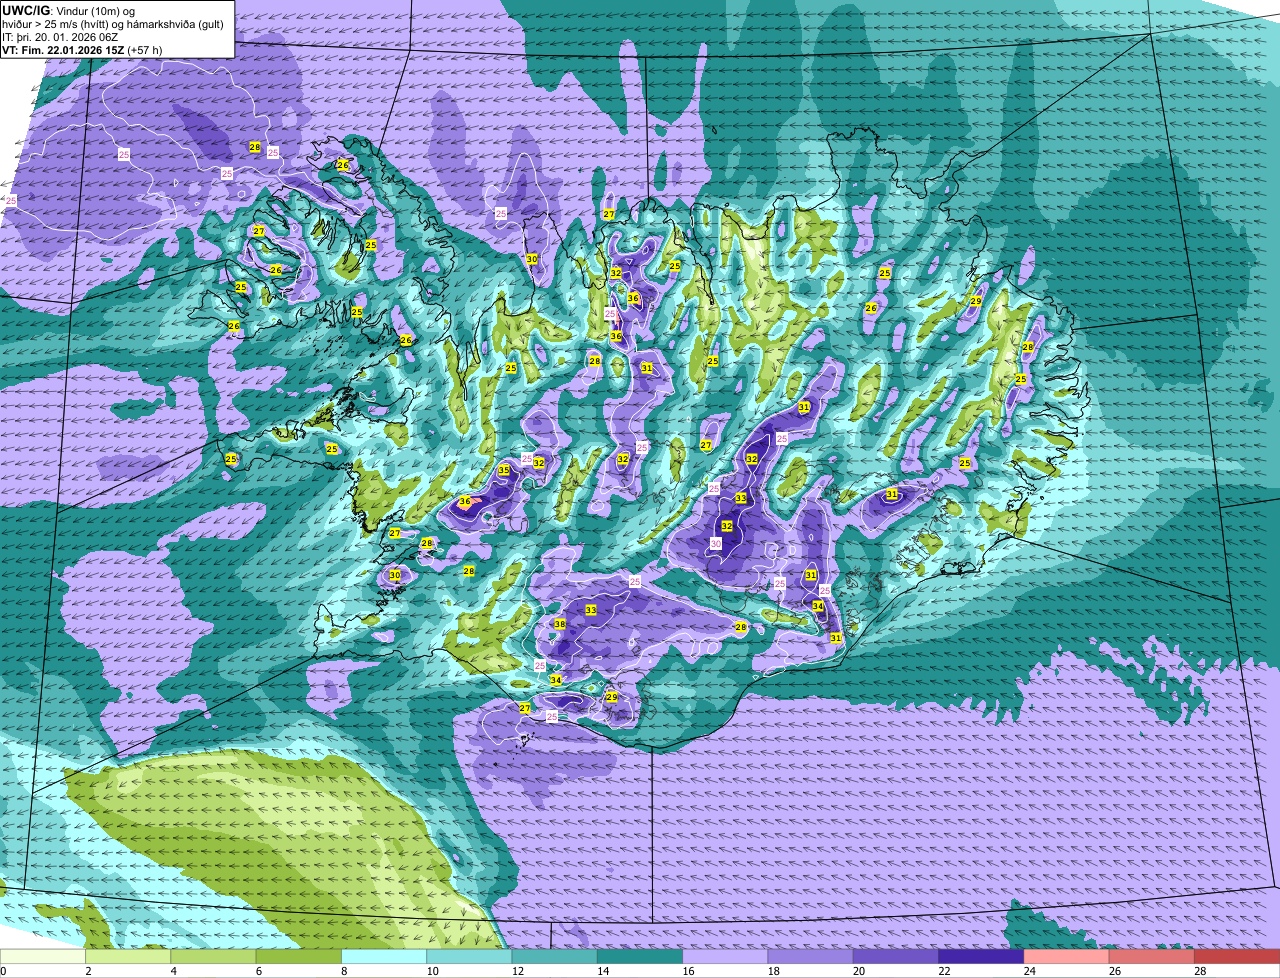Click the UWC/IG Vindur (10m) title line
Screen dimensions: 1280x978
pyautogui.click(x=68, y=10)
